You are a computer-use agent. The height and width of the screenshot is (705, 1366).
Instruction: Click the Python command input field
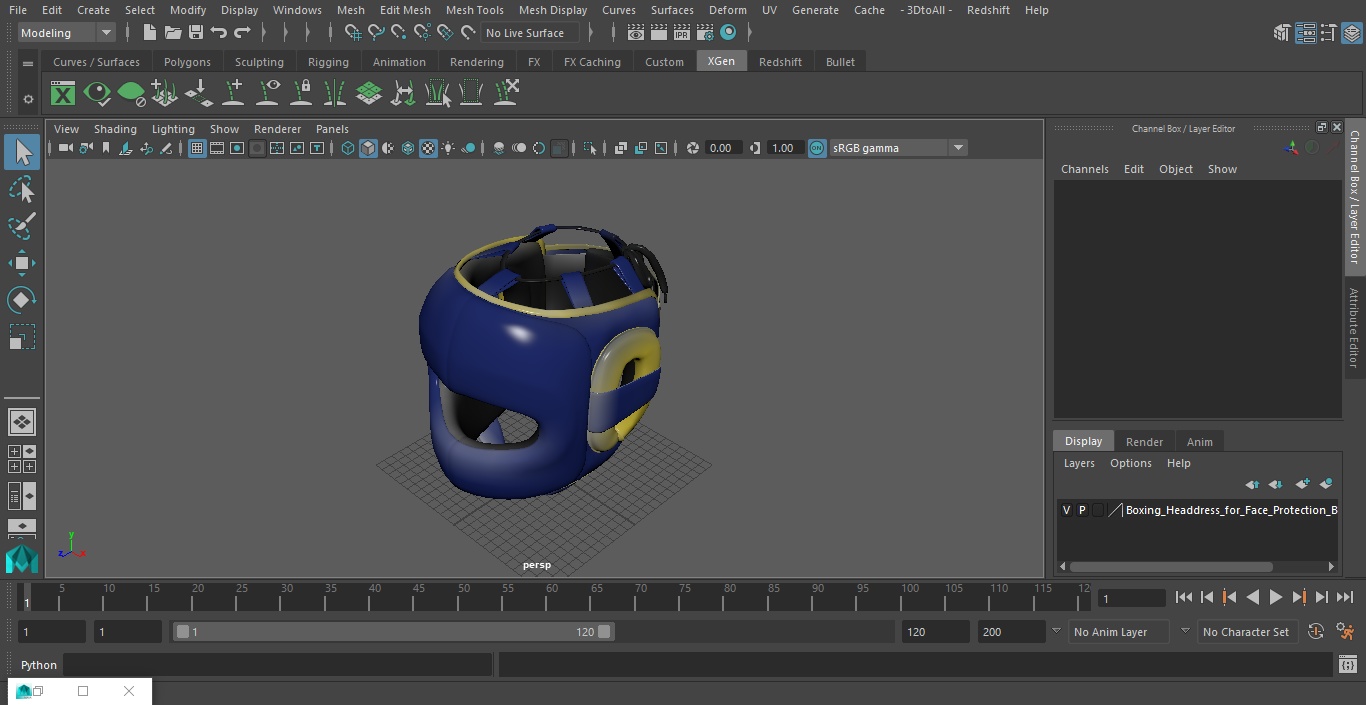pyautogui.click(x=278, y=665)
